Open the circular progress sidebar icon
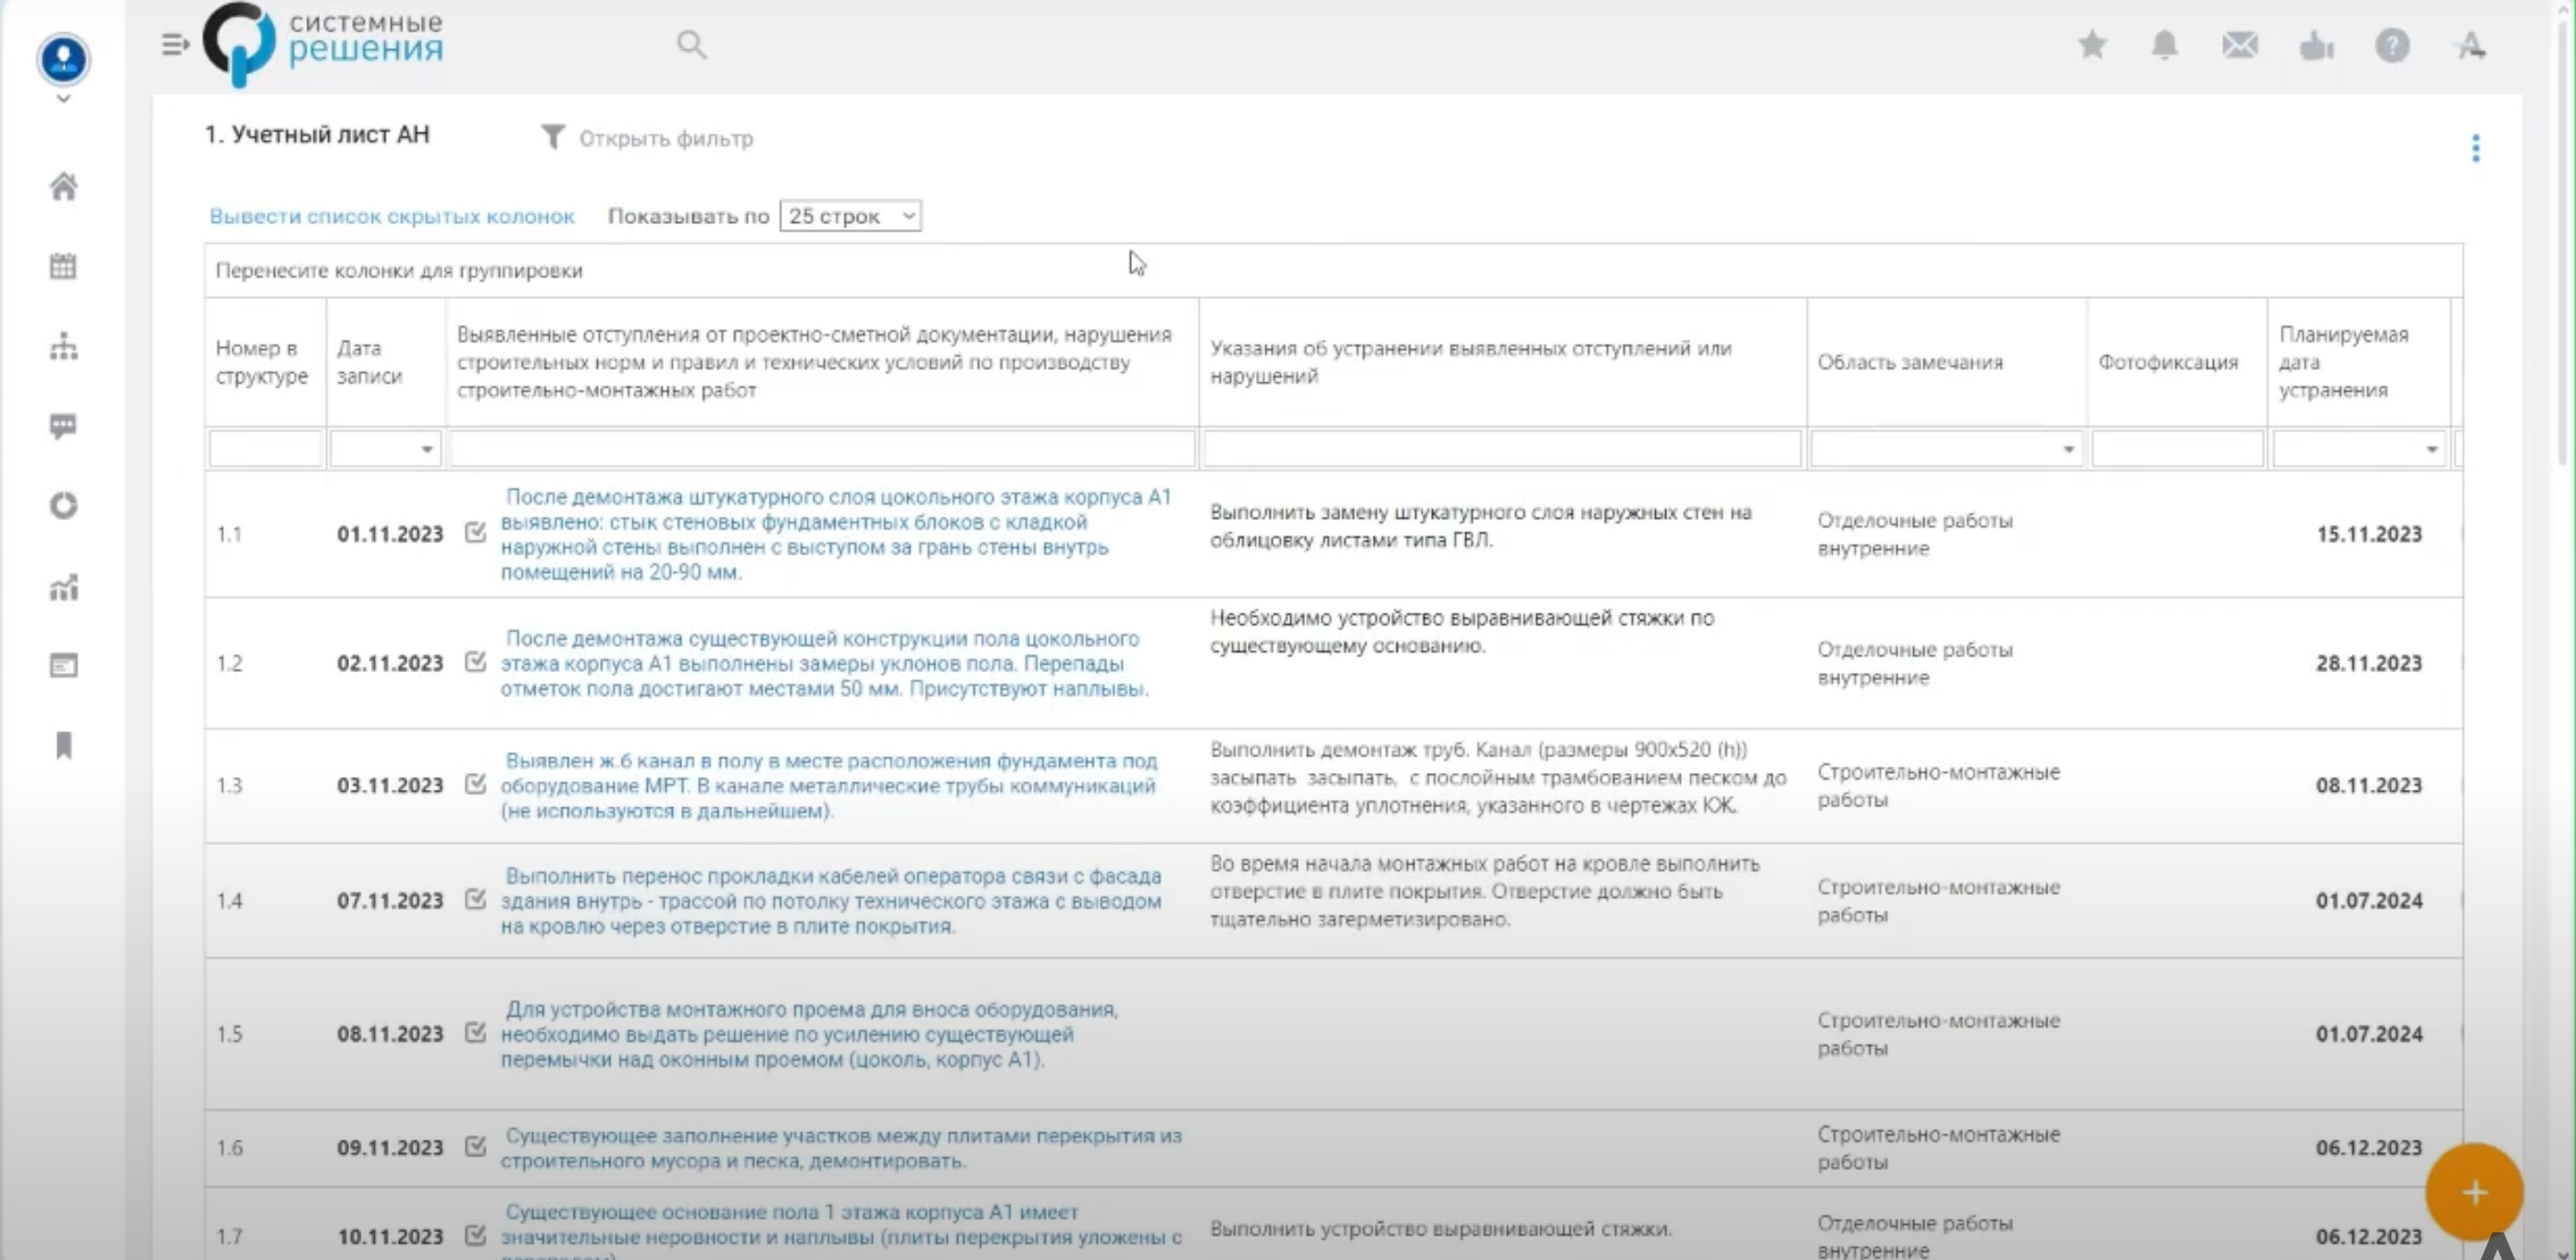The height and width of the screenshot is (1260, 2576). (63, 506)
